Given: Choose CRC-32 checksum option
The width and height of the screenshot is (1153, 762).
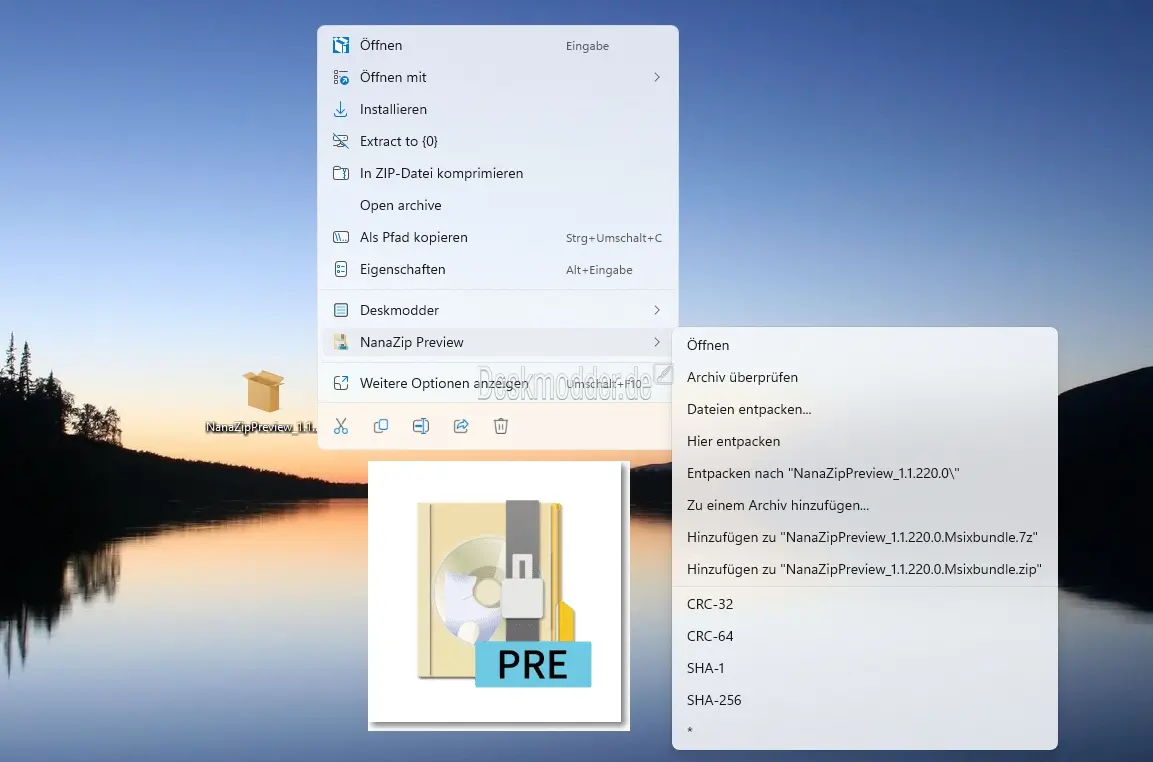Looking at the screenshot, I should coord(710,604).
